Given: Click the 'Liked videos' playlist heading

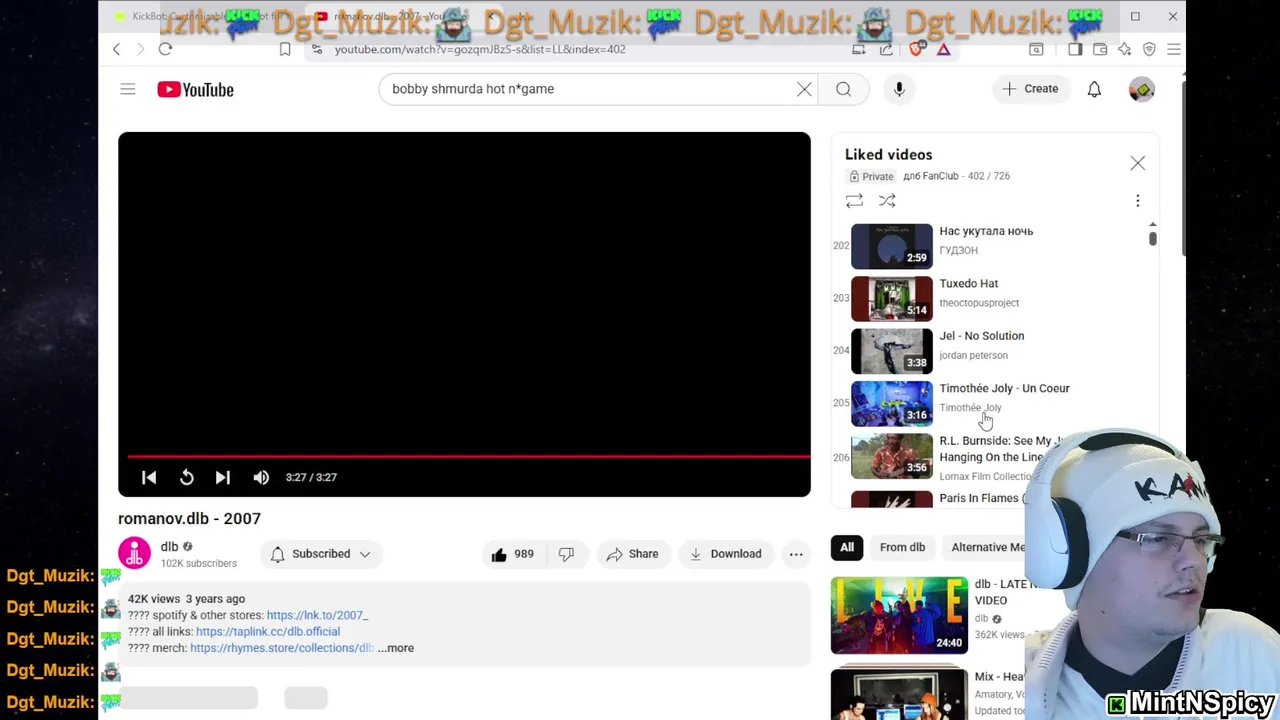Looking at the screenshot, I should coord(888,154).
